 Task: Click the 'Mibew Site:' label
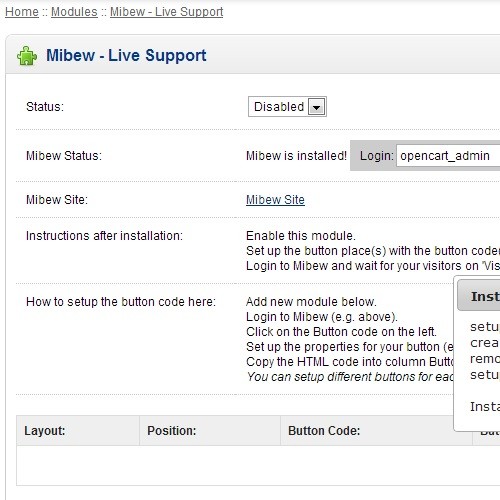pos(57,200)
